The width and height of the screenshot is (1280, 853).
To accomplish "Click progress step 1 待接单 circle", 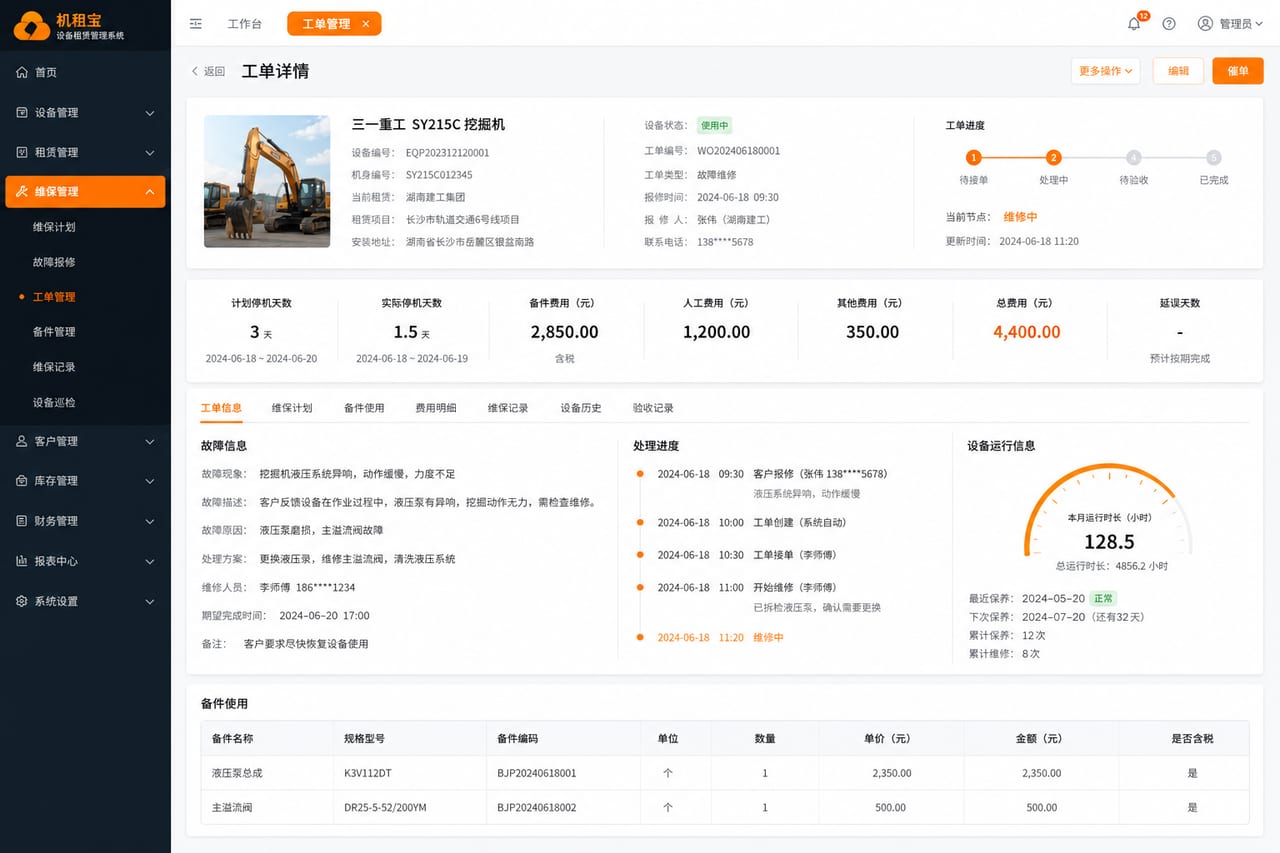I will point(973,157).
